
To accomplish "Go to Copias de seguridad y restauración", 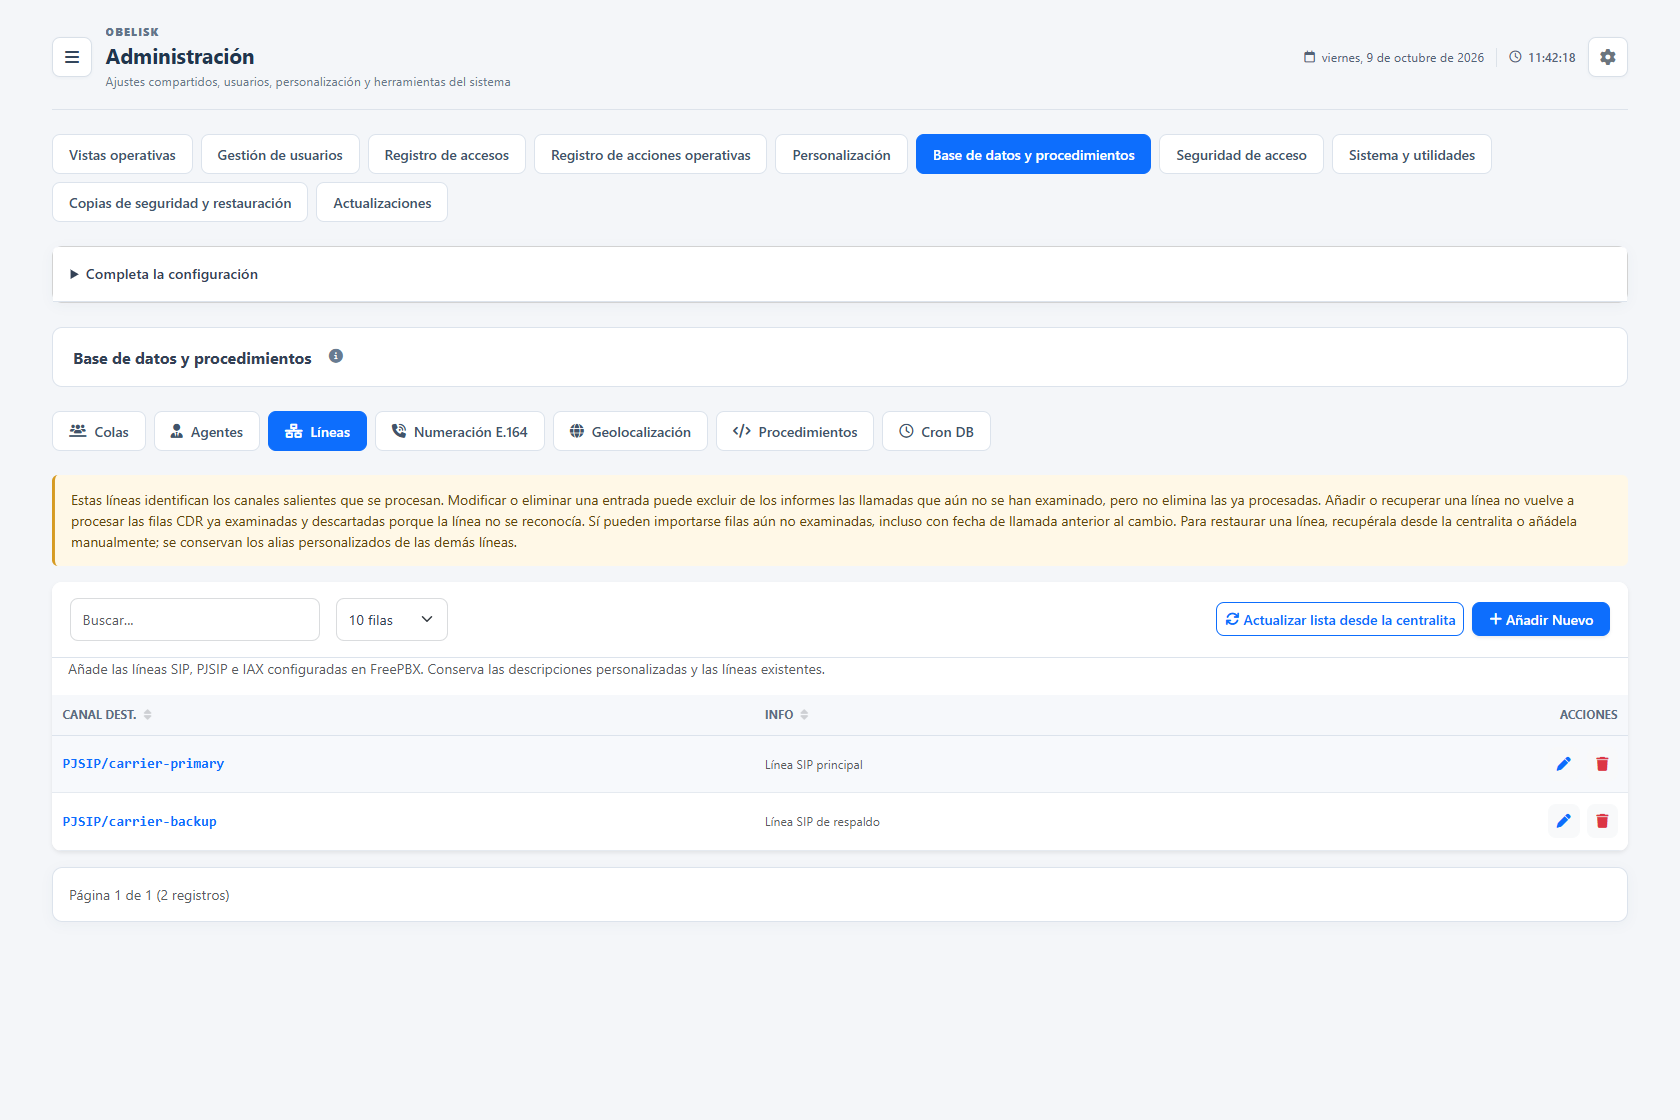I will click(180, 203).
